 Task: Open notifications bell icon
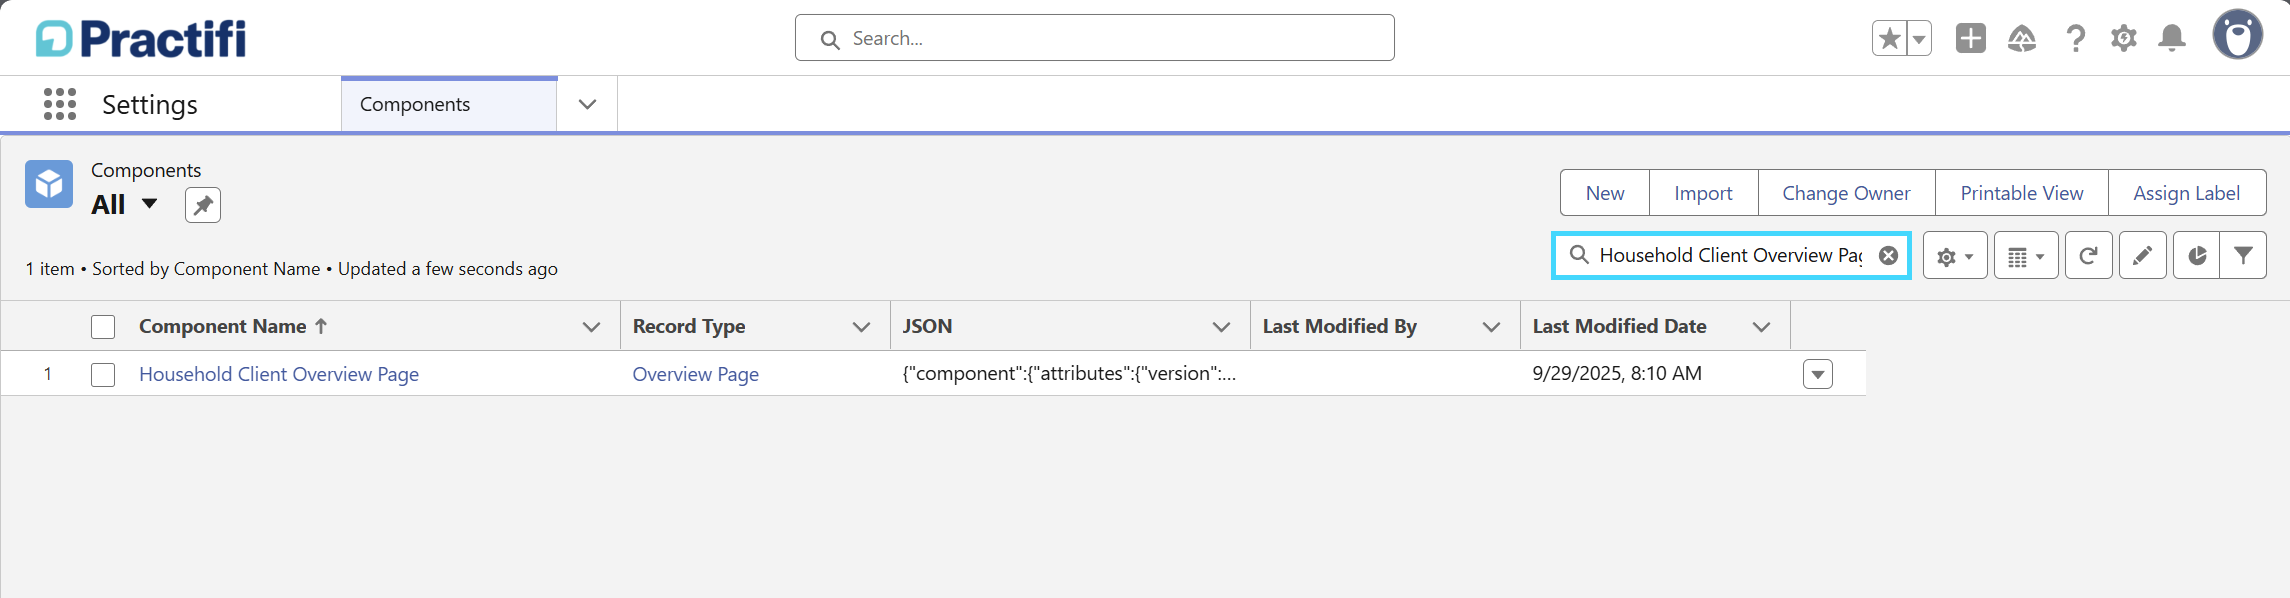pyautogui.click(x=2172, y=38)
